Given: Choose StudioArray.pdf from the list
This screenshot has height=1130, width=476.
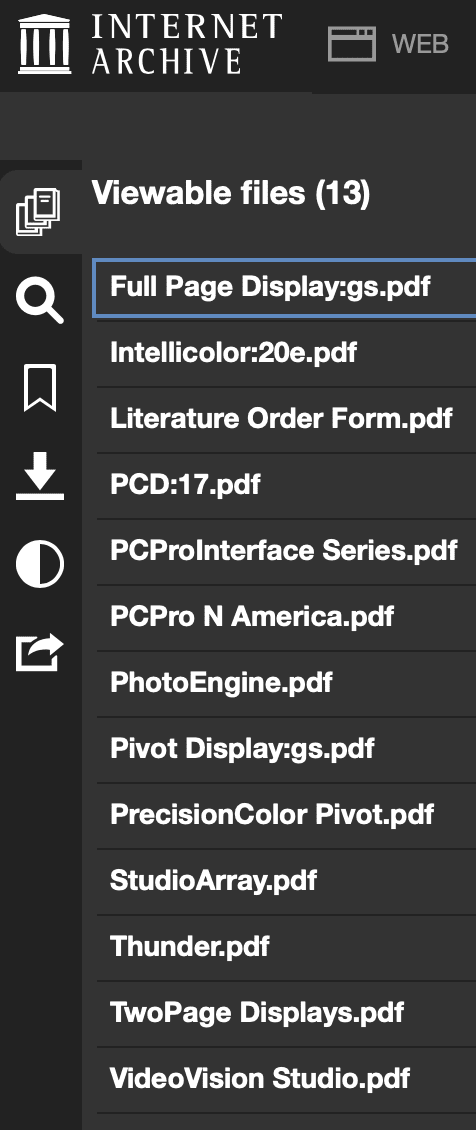Looking at the screenshot, I should [286, 881].
